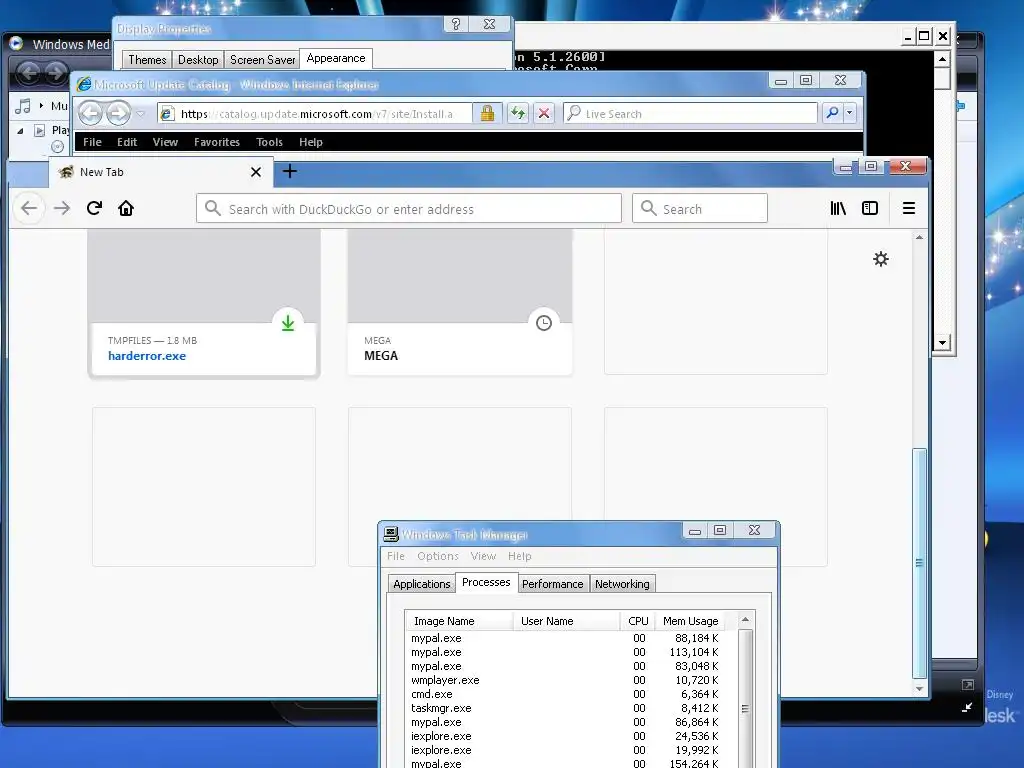This screenshot has width=1024, height=768.
Task: Open IE View menu
Action: coord(165,142)
